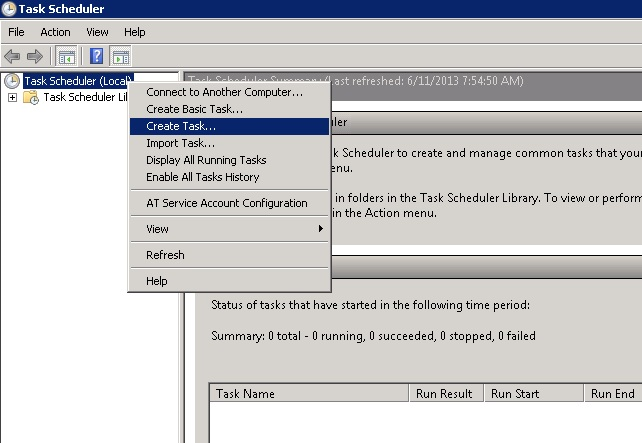Choose Create Basic Task... in context menu
The width and height of the screenshot is (642, 443).
[x=195, y=109]
